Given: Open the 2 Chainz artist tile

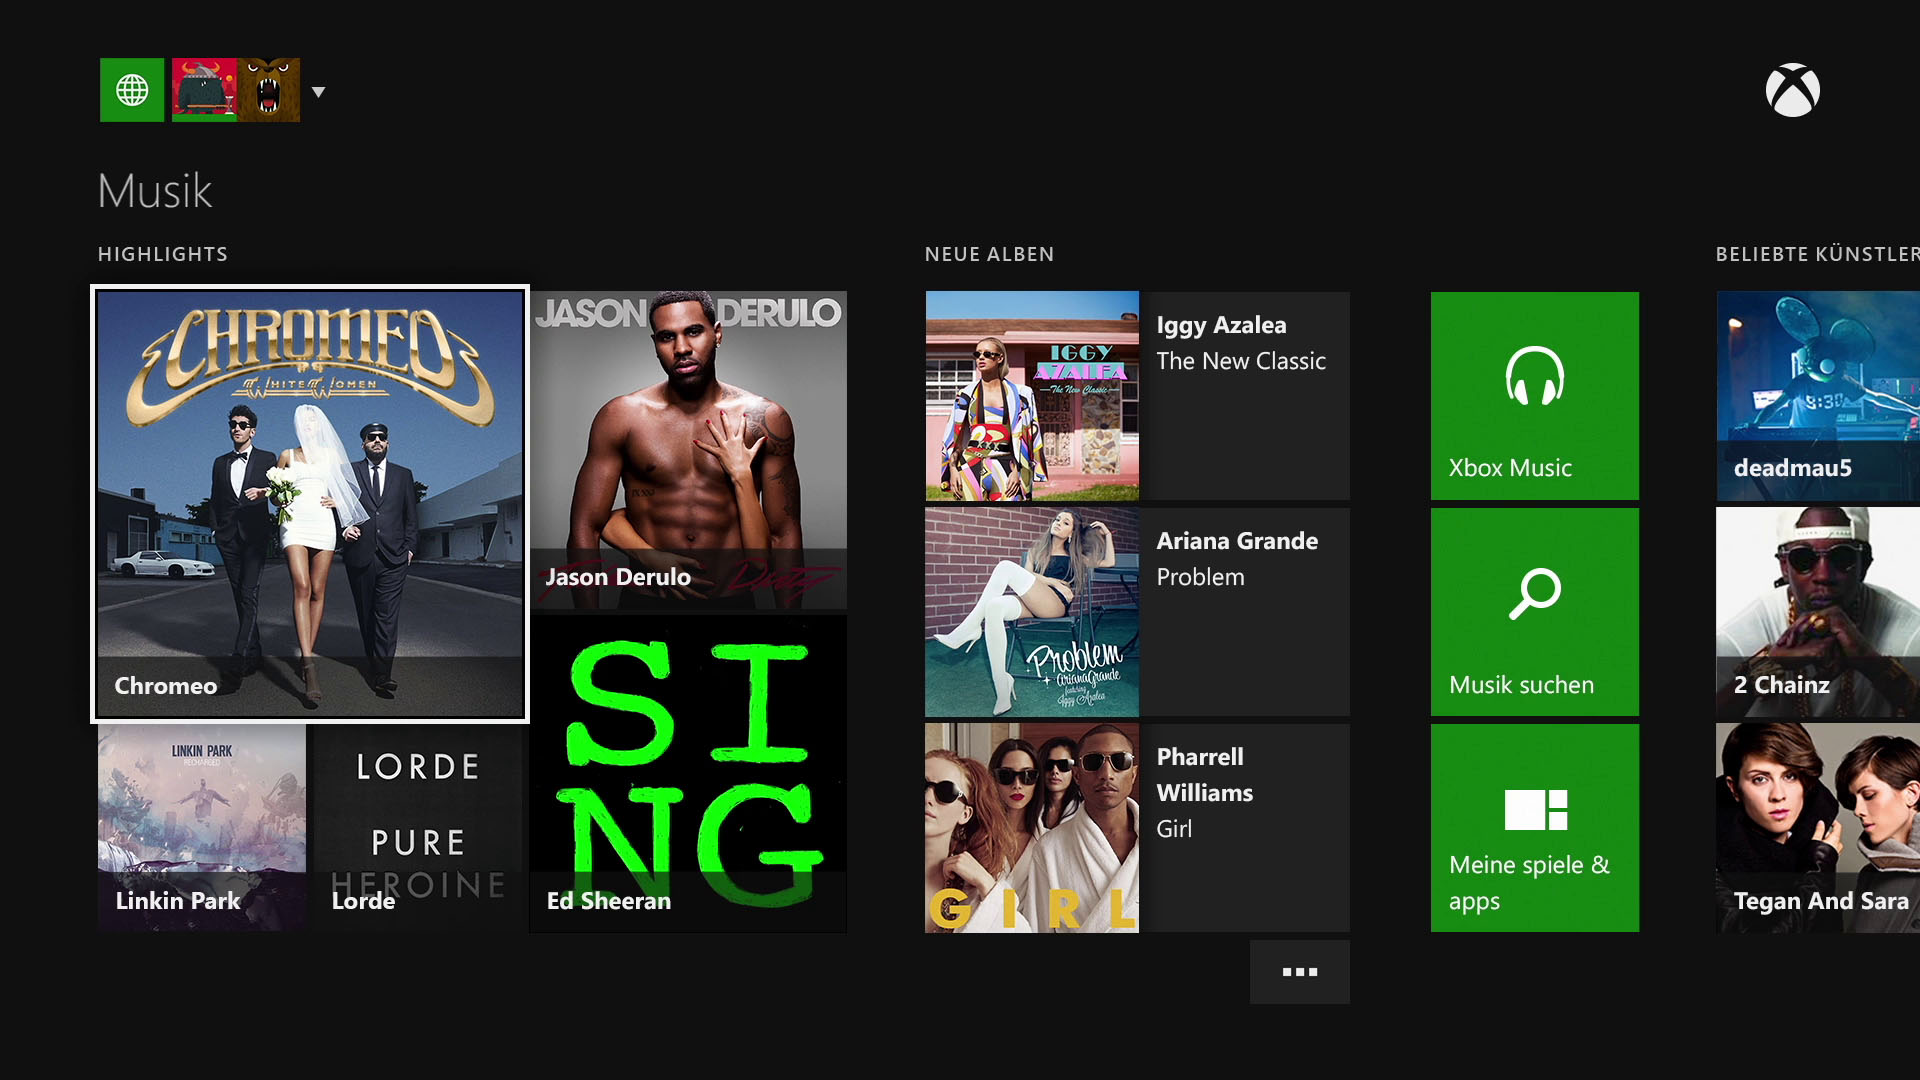Looking at the screenshot, I should point(1818,612).
